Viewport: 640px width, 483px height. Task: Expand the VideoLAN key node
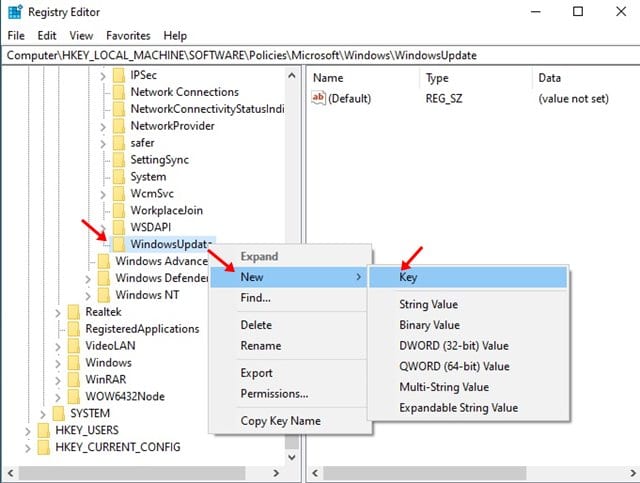[58, 347]
